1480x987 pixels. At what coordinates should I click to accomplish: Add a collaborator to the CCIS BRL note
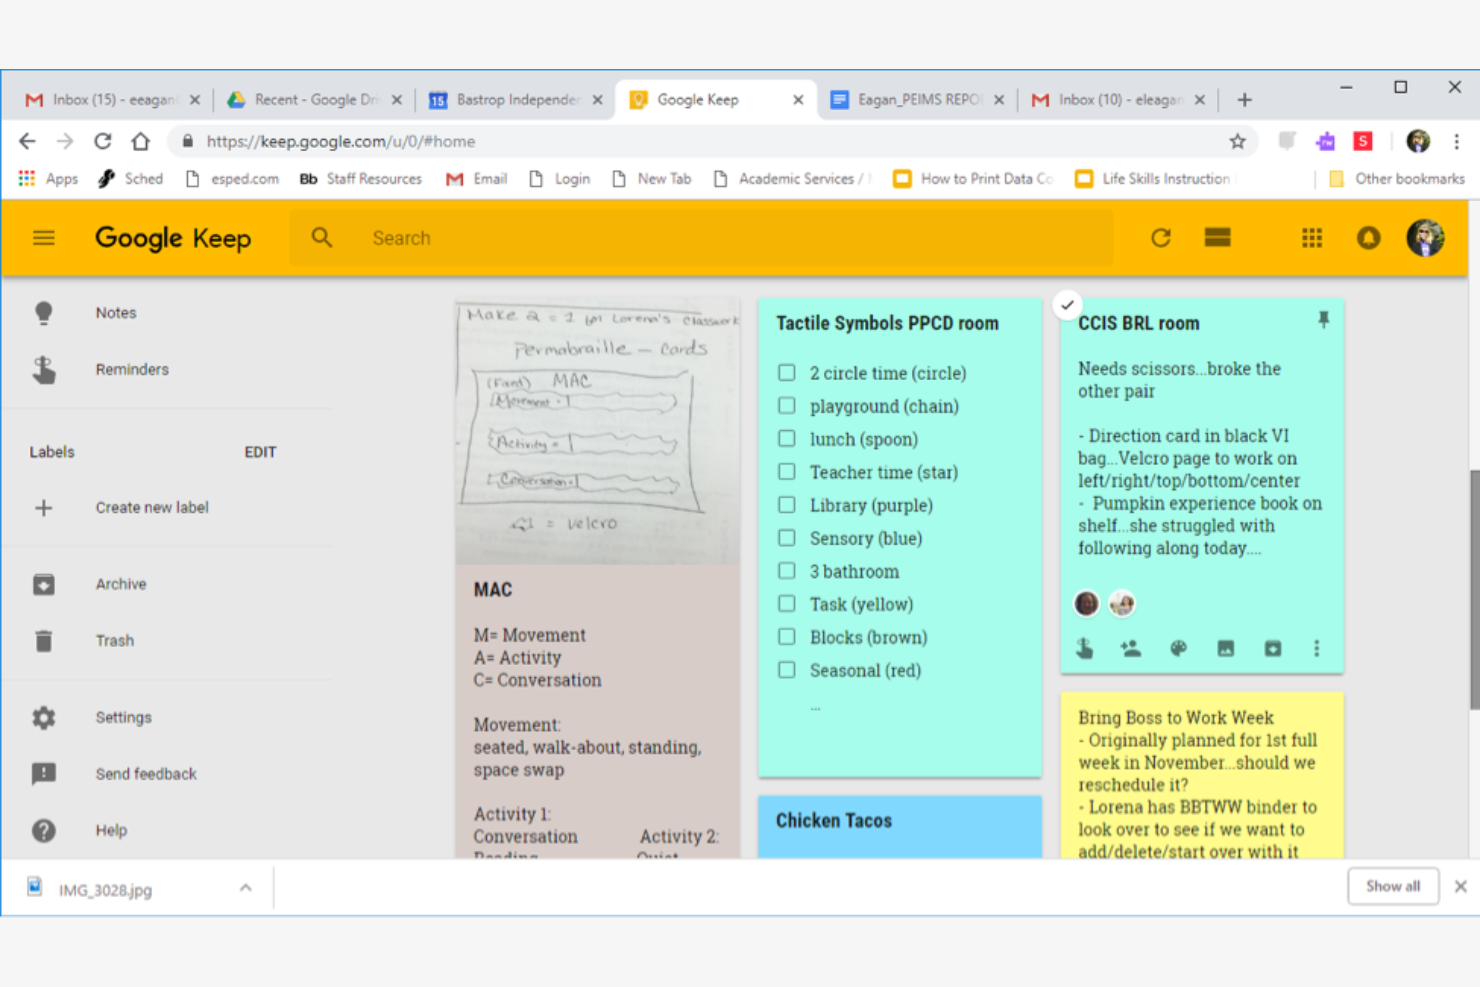pos(1130,648)
